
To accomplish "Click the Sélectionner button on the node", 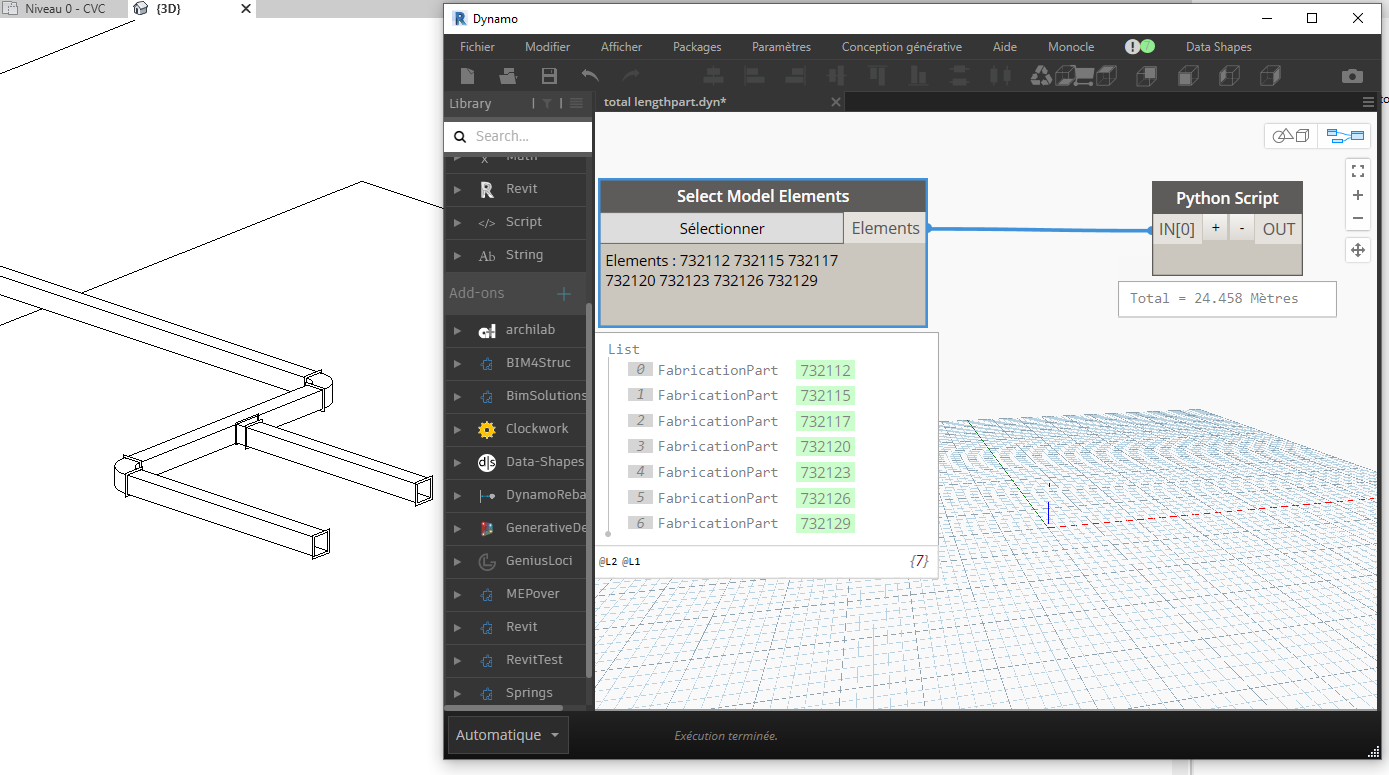I will tap(722, 229).
